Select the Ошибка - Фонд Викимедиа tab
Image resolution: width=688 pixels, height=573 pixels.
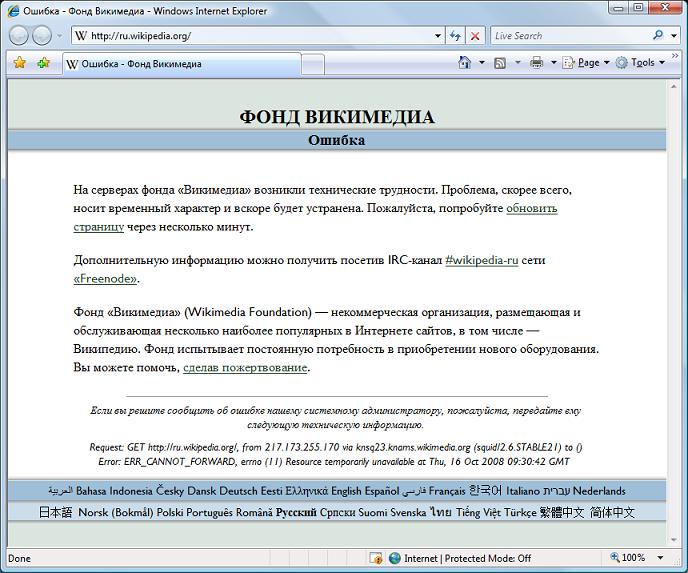(x=182, y=64)
